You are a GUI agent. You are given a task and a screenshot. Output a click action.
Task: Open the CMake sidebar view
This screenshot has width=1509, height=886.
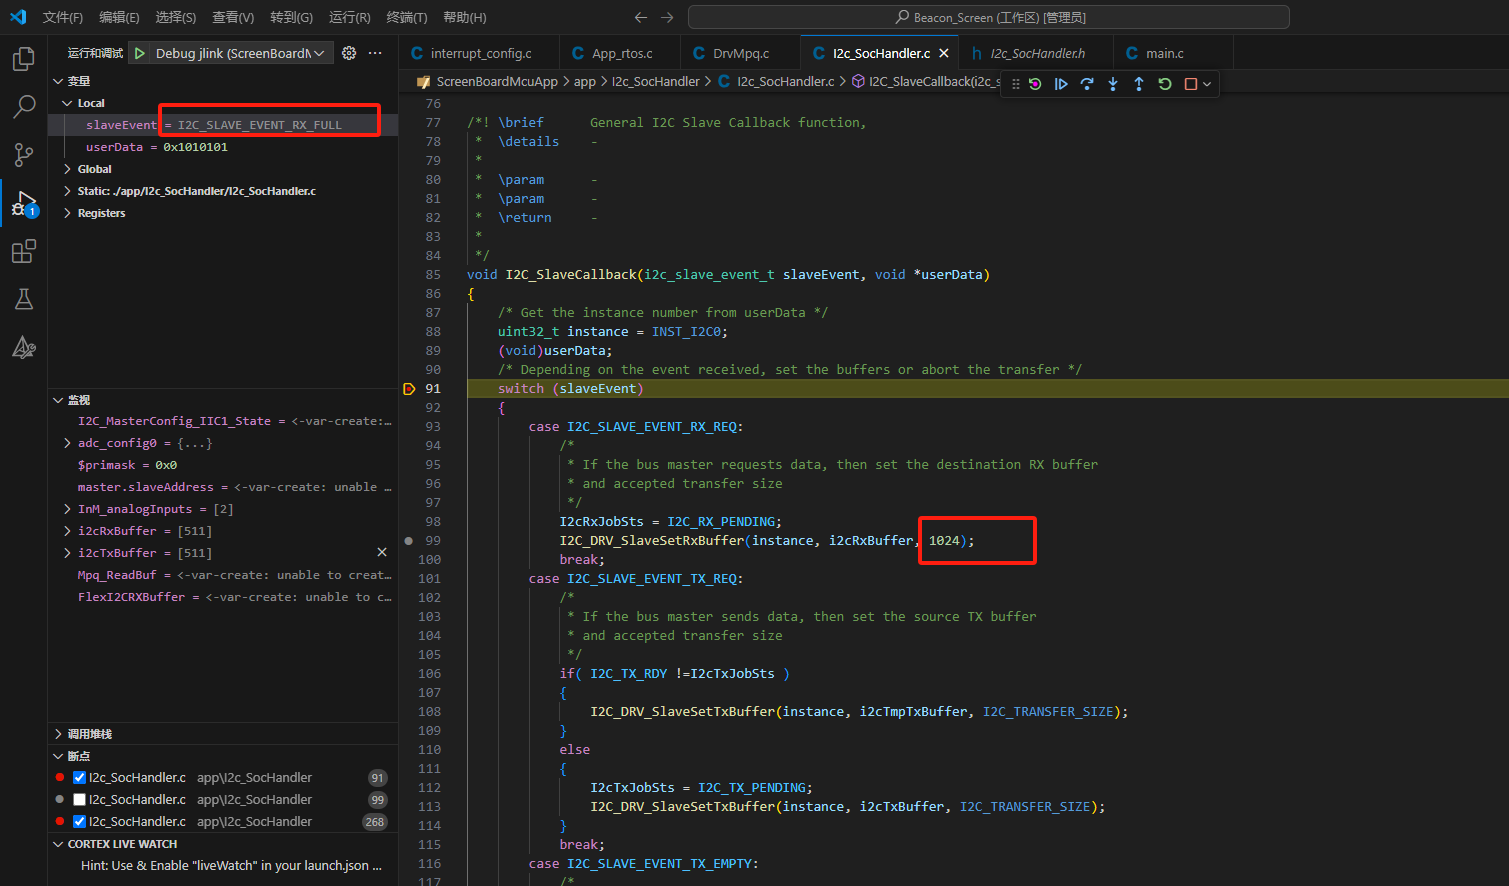point(24,347)
